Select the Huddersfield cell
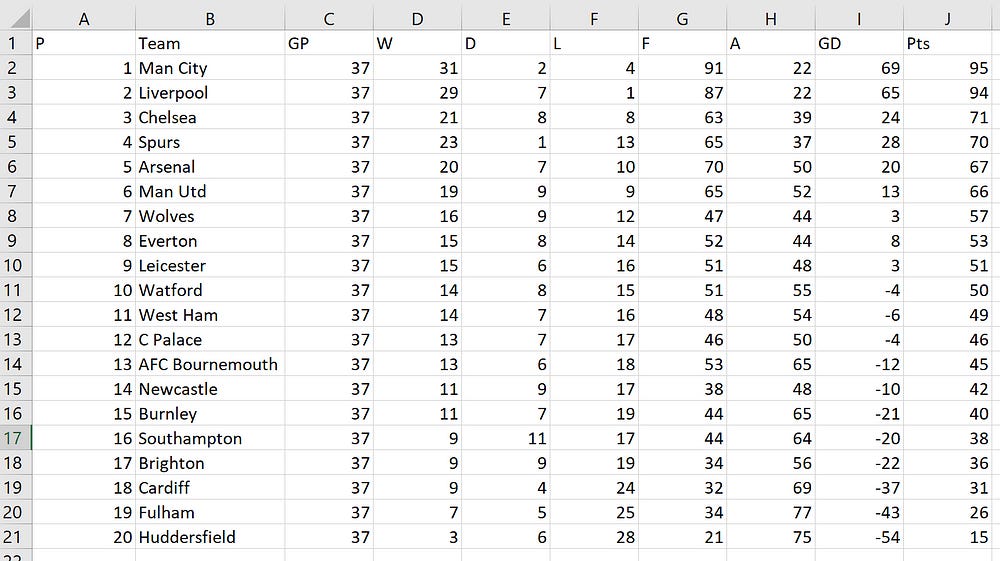This screenshot has width=1000, height=561. (210, 537)
